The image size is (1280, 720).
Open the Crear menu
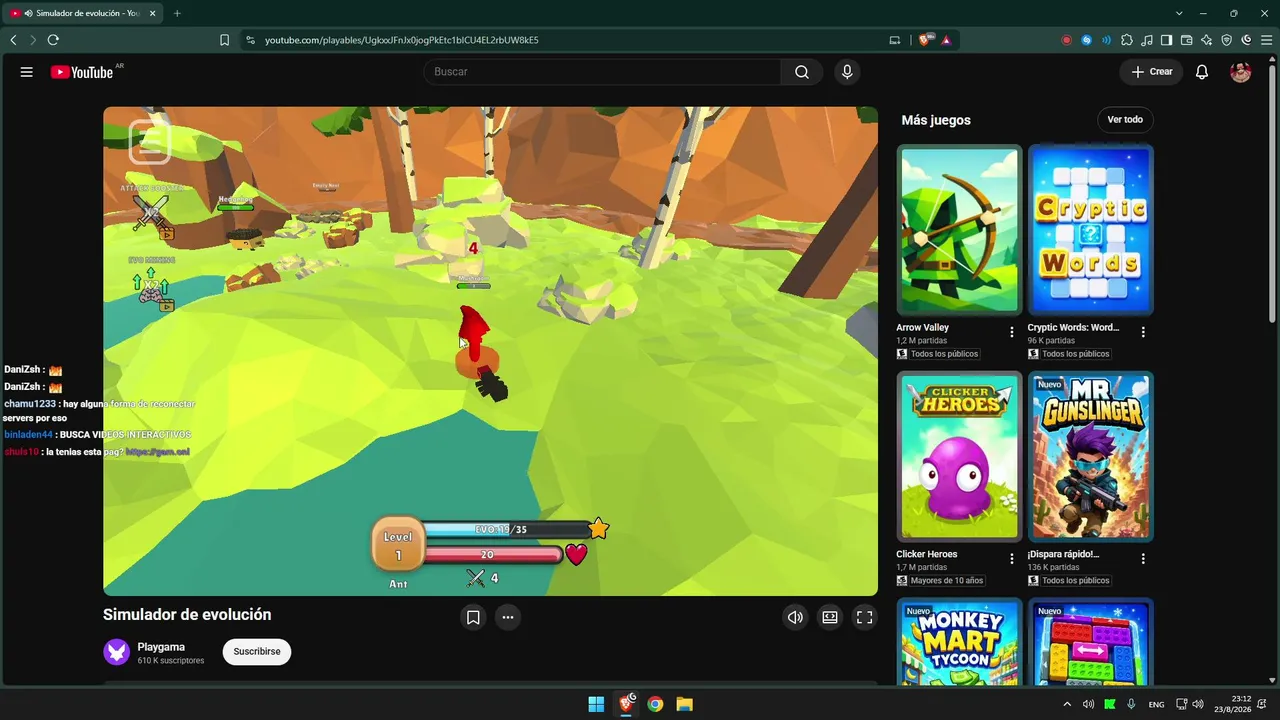(x=1151, y=72)
